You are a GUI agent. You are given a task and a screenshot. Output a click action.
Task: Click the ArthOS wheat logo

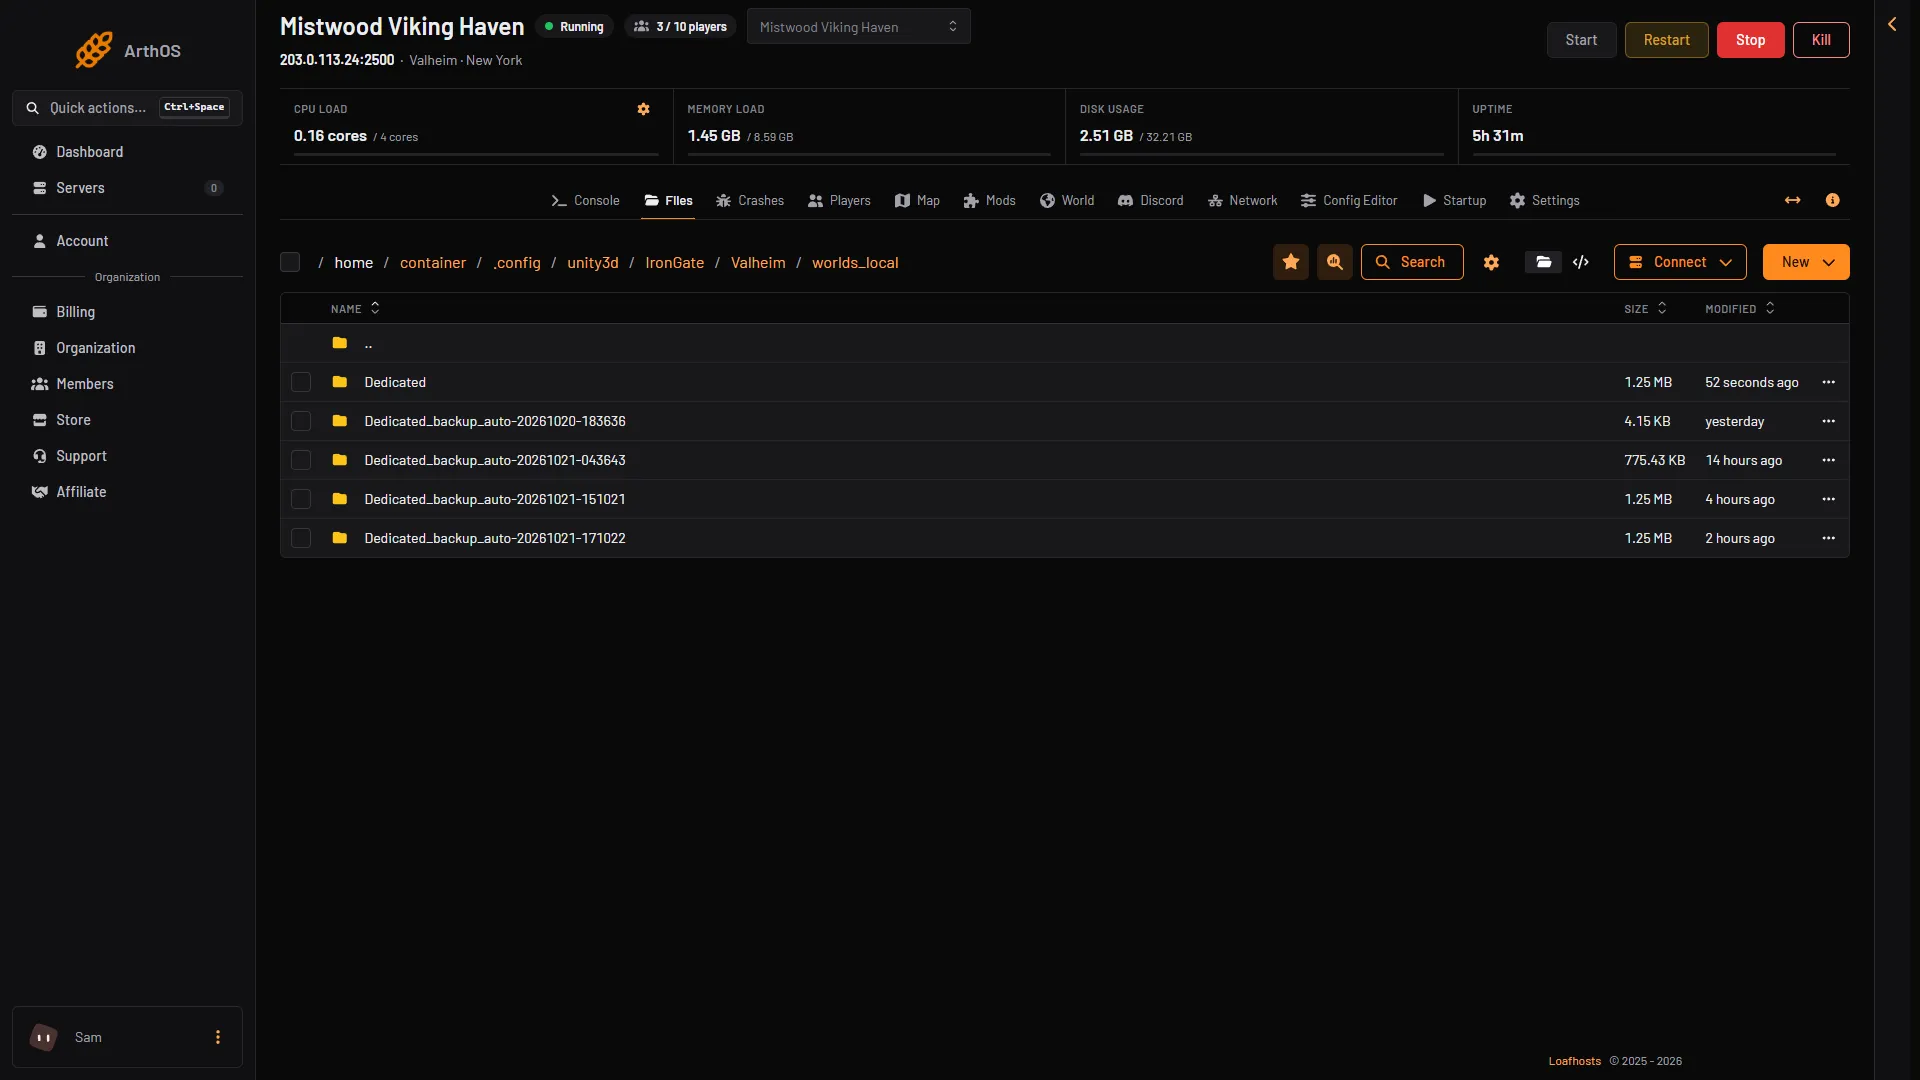coord(94,50)
